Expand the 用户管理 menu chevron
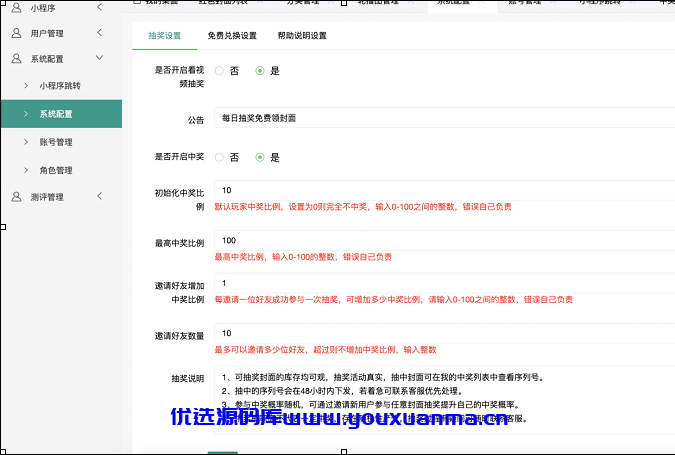The width and height of the screenshot is (675, 455). tap(99, 32)
